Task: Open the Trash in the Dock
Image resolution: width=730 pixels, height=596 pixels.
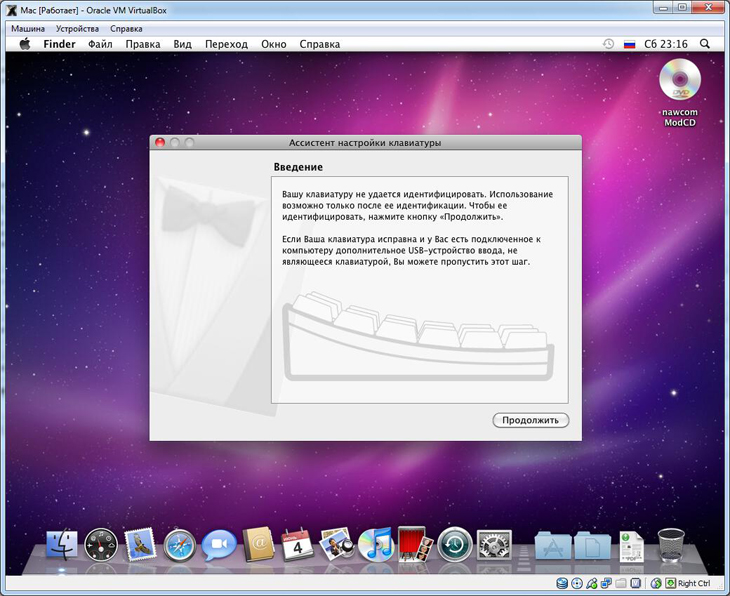Action: 670,545
